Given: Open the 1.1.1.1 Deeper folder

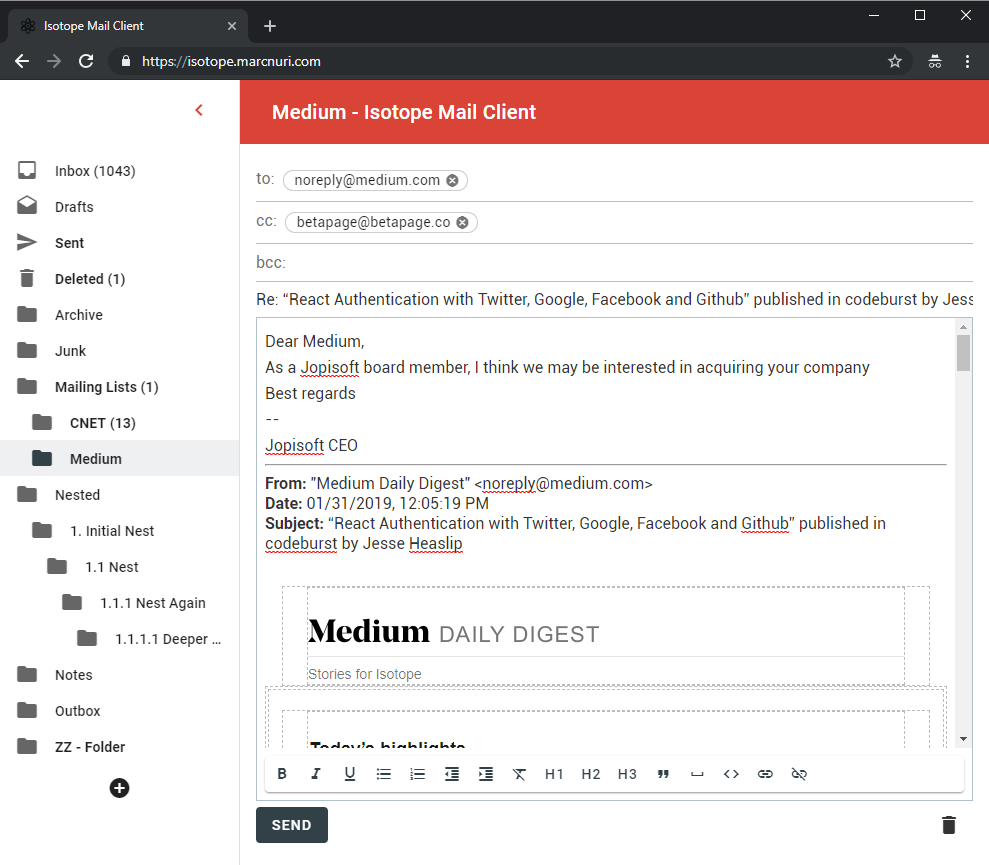Looking at the screenshot, I should point(119,638).
